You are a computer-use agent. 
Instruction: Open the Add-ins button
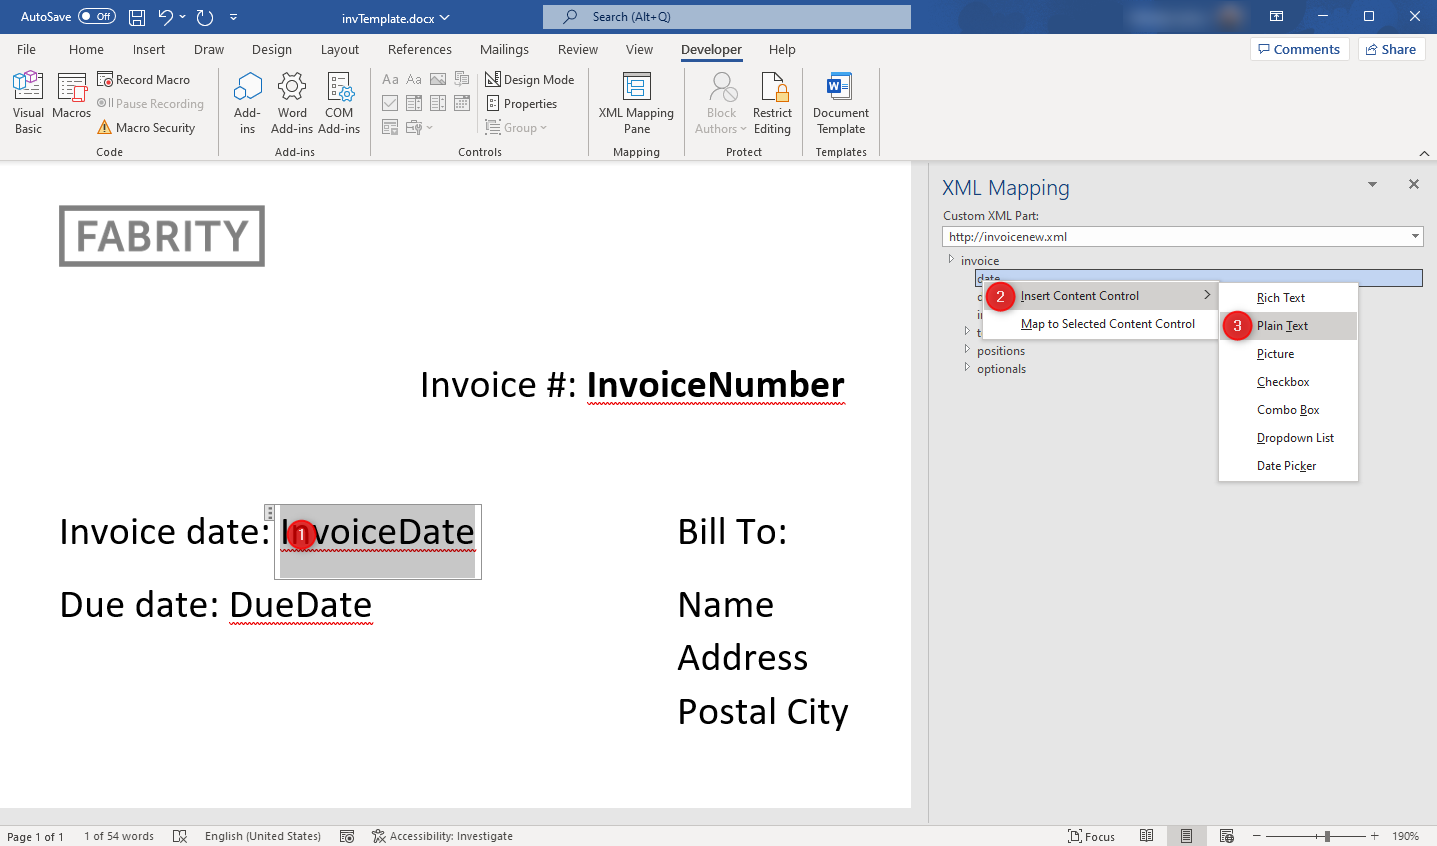[247, 103]
